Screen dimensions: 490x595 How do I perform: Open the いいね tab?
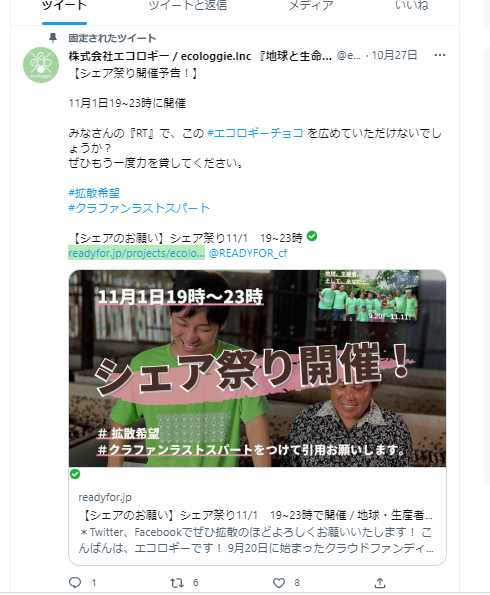click(412, 5)
